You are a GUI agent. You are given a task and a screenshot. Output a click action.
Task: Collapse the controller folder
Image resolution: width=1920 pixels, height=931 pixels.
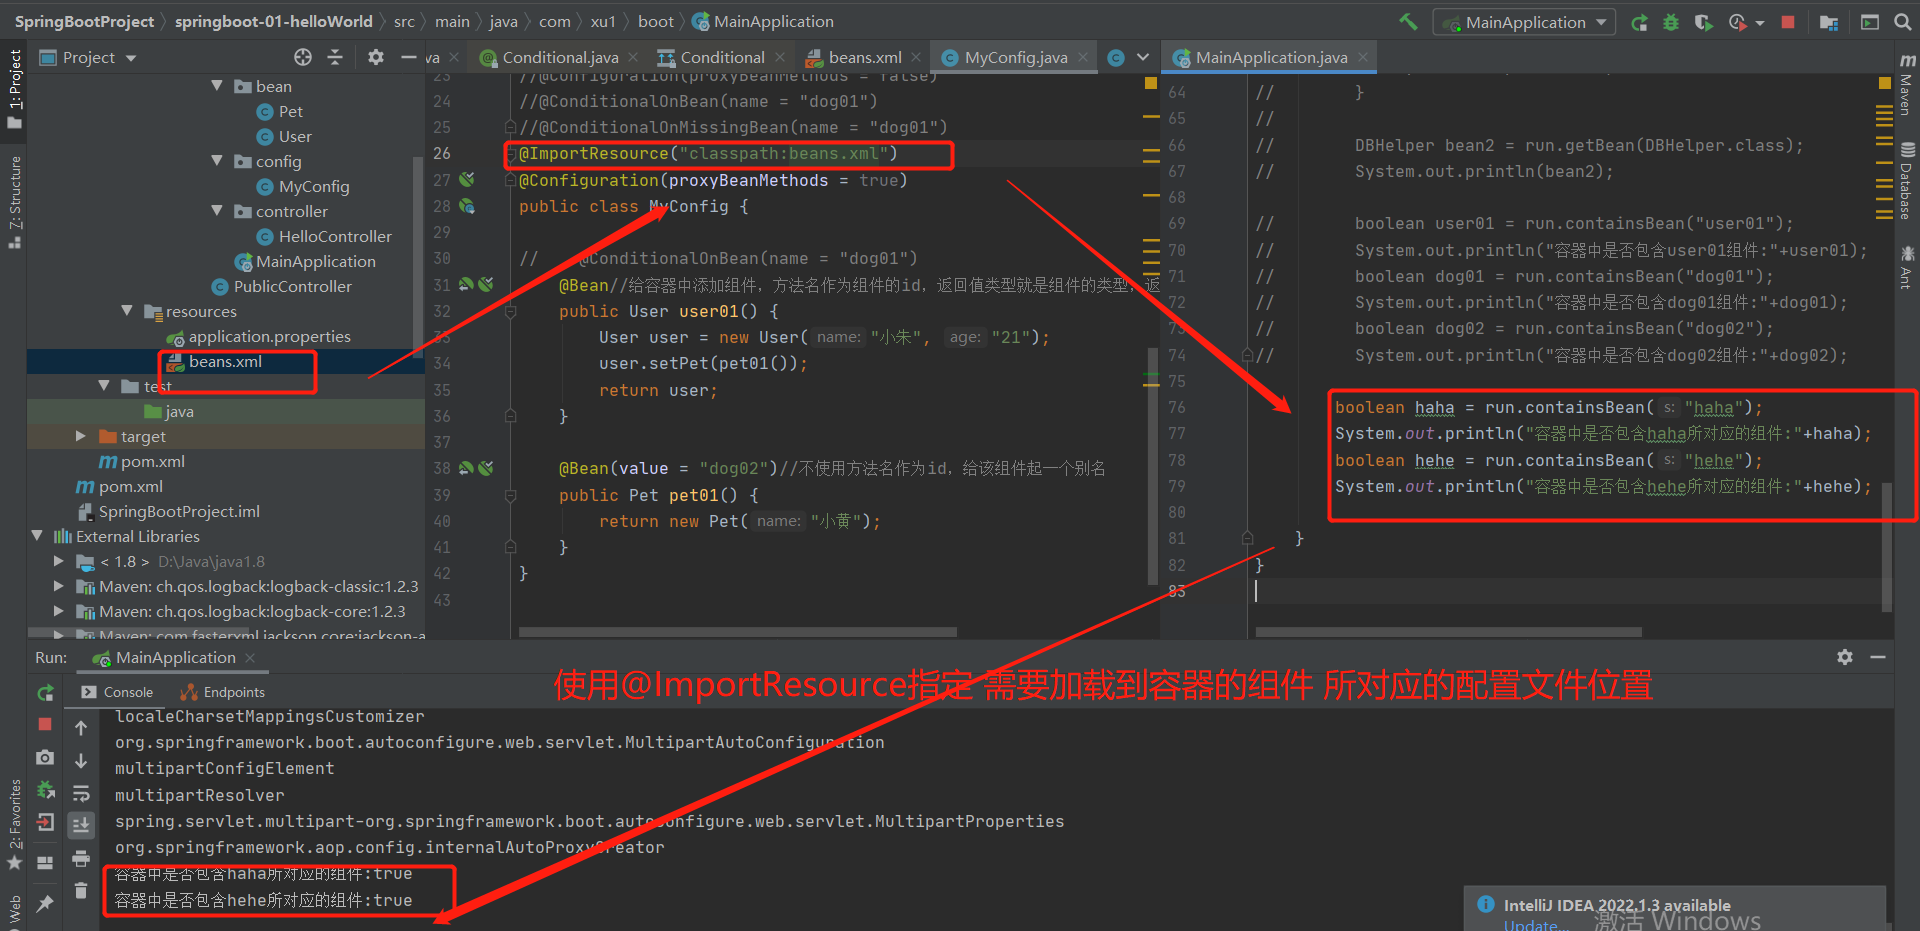[217, 211]
